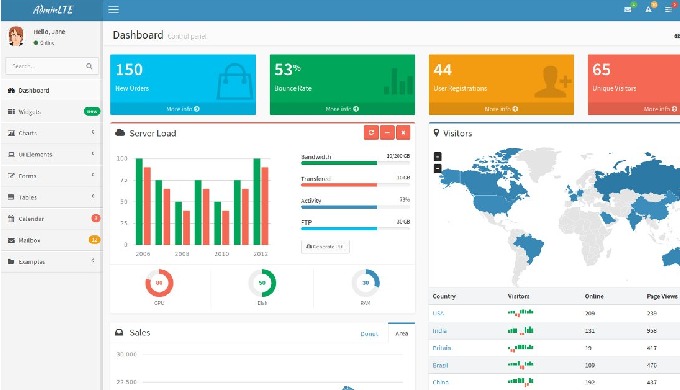This screenshot has height=390, width=680.
Task: Click the Activity progress bar
Action: (355, 207)
